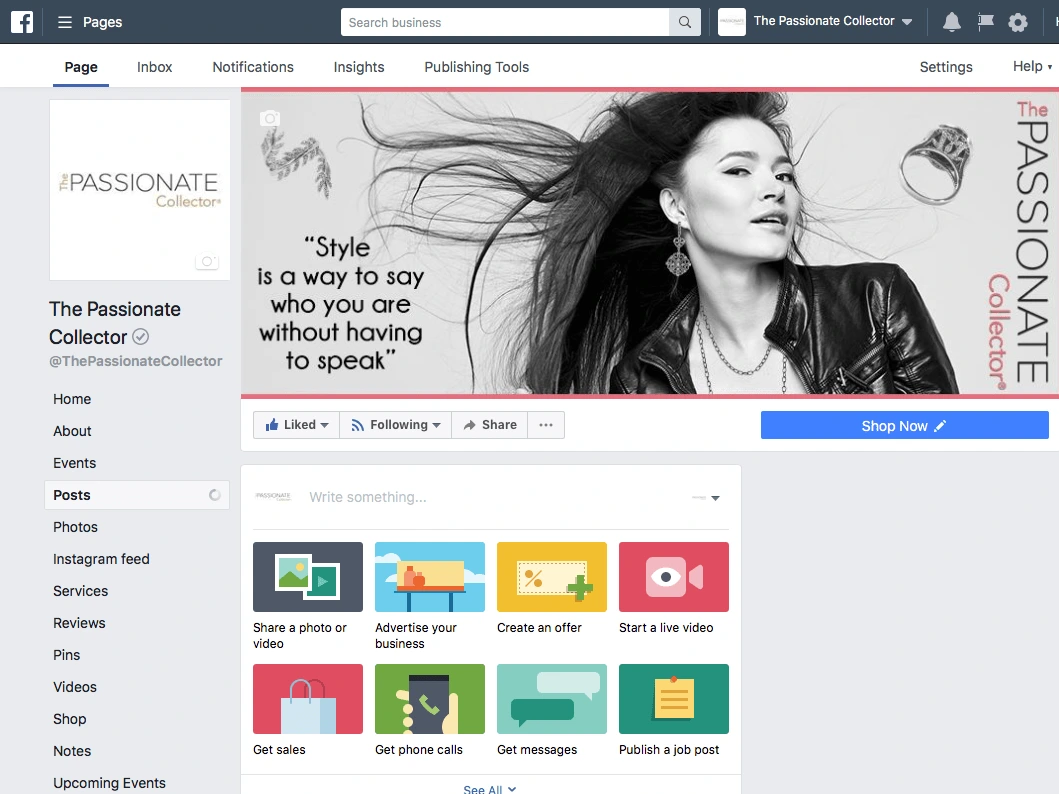Open The Passionate Collector account dropdown
1059x794 pixels.
(x=907, y=22)
